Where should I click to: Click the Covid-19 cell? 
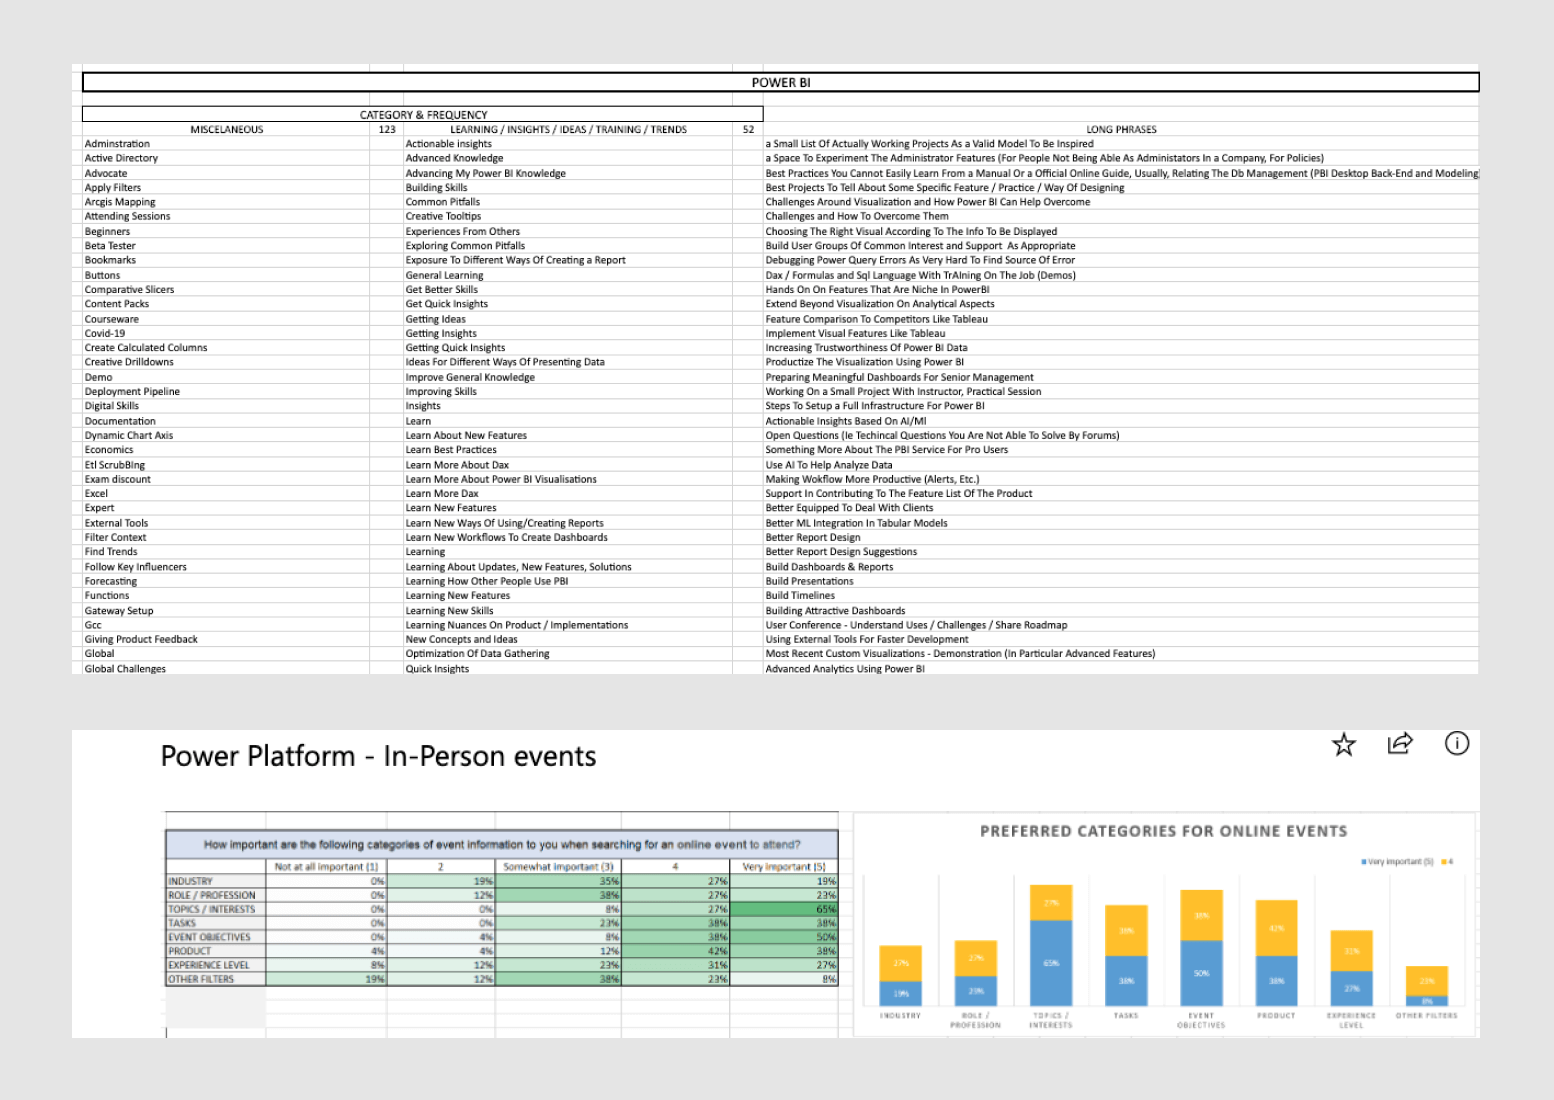coord(226,333)
